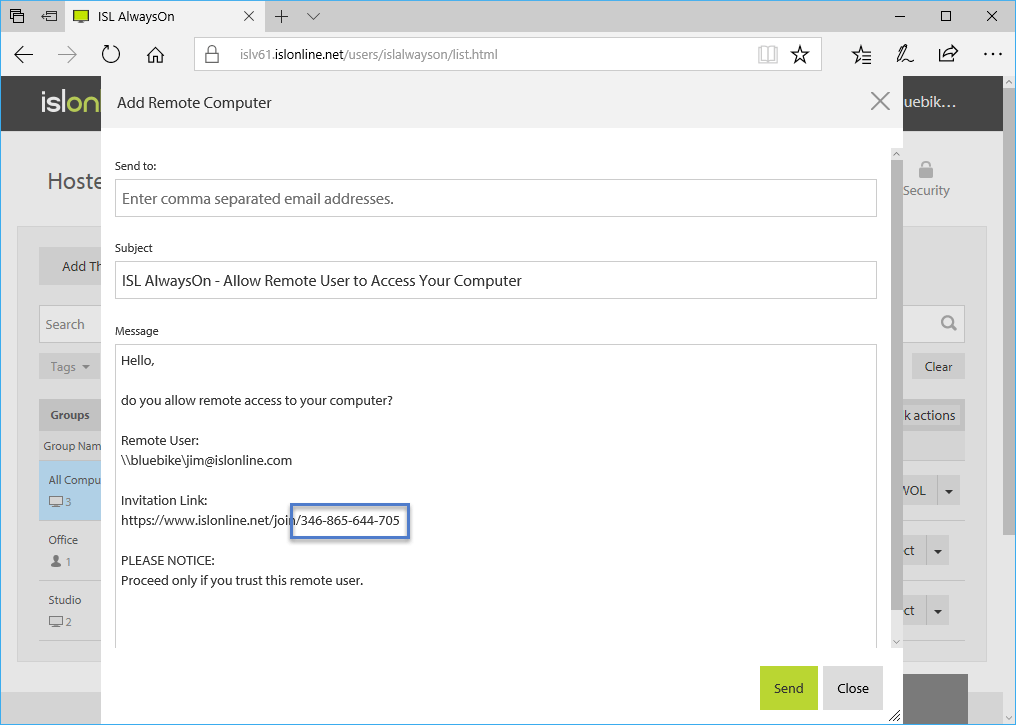Click the share icon in browser toolbar
The height and width of the screenshot is (725, 1016).
pyautogui.click(x=948, y=54)
